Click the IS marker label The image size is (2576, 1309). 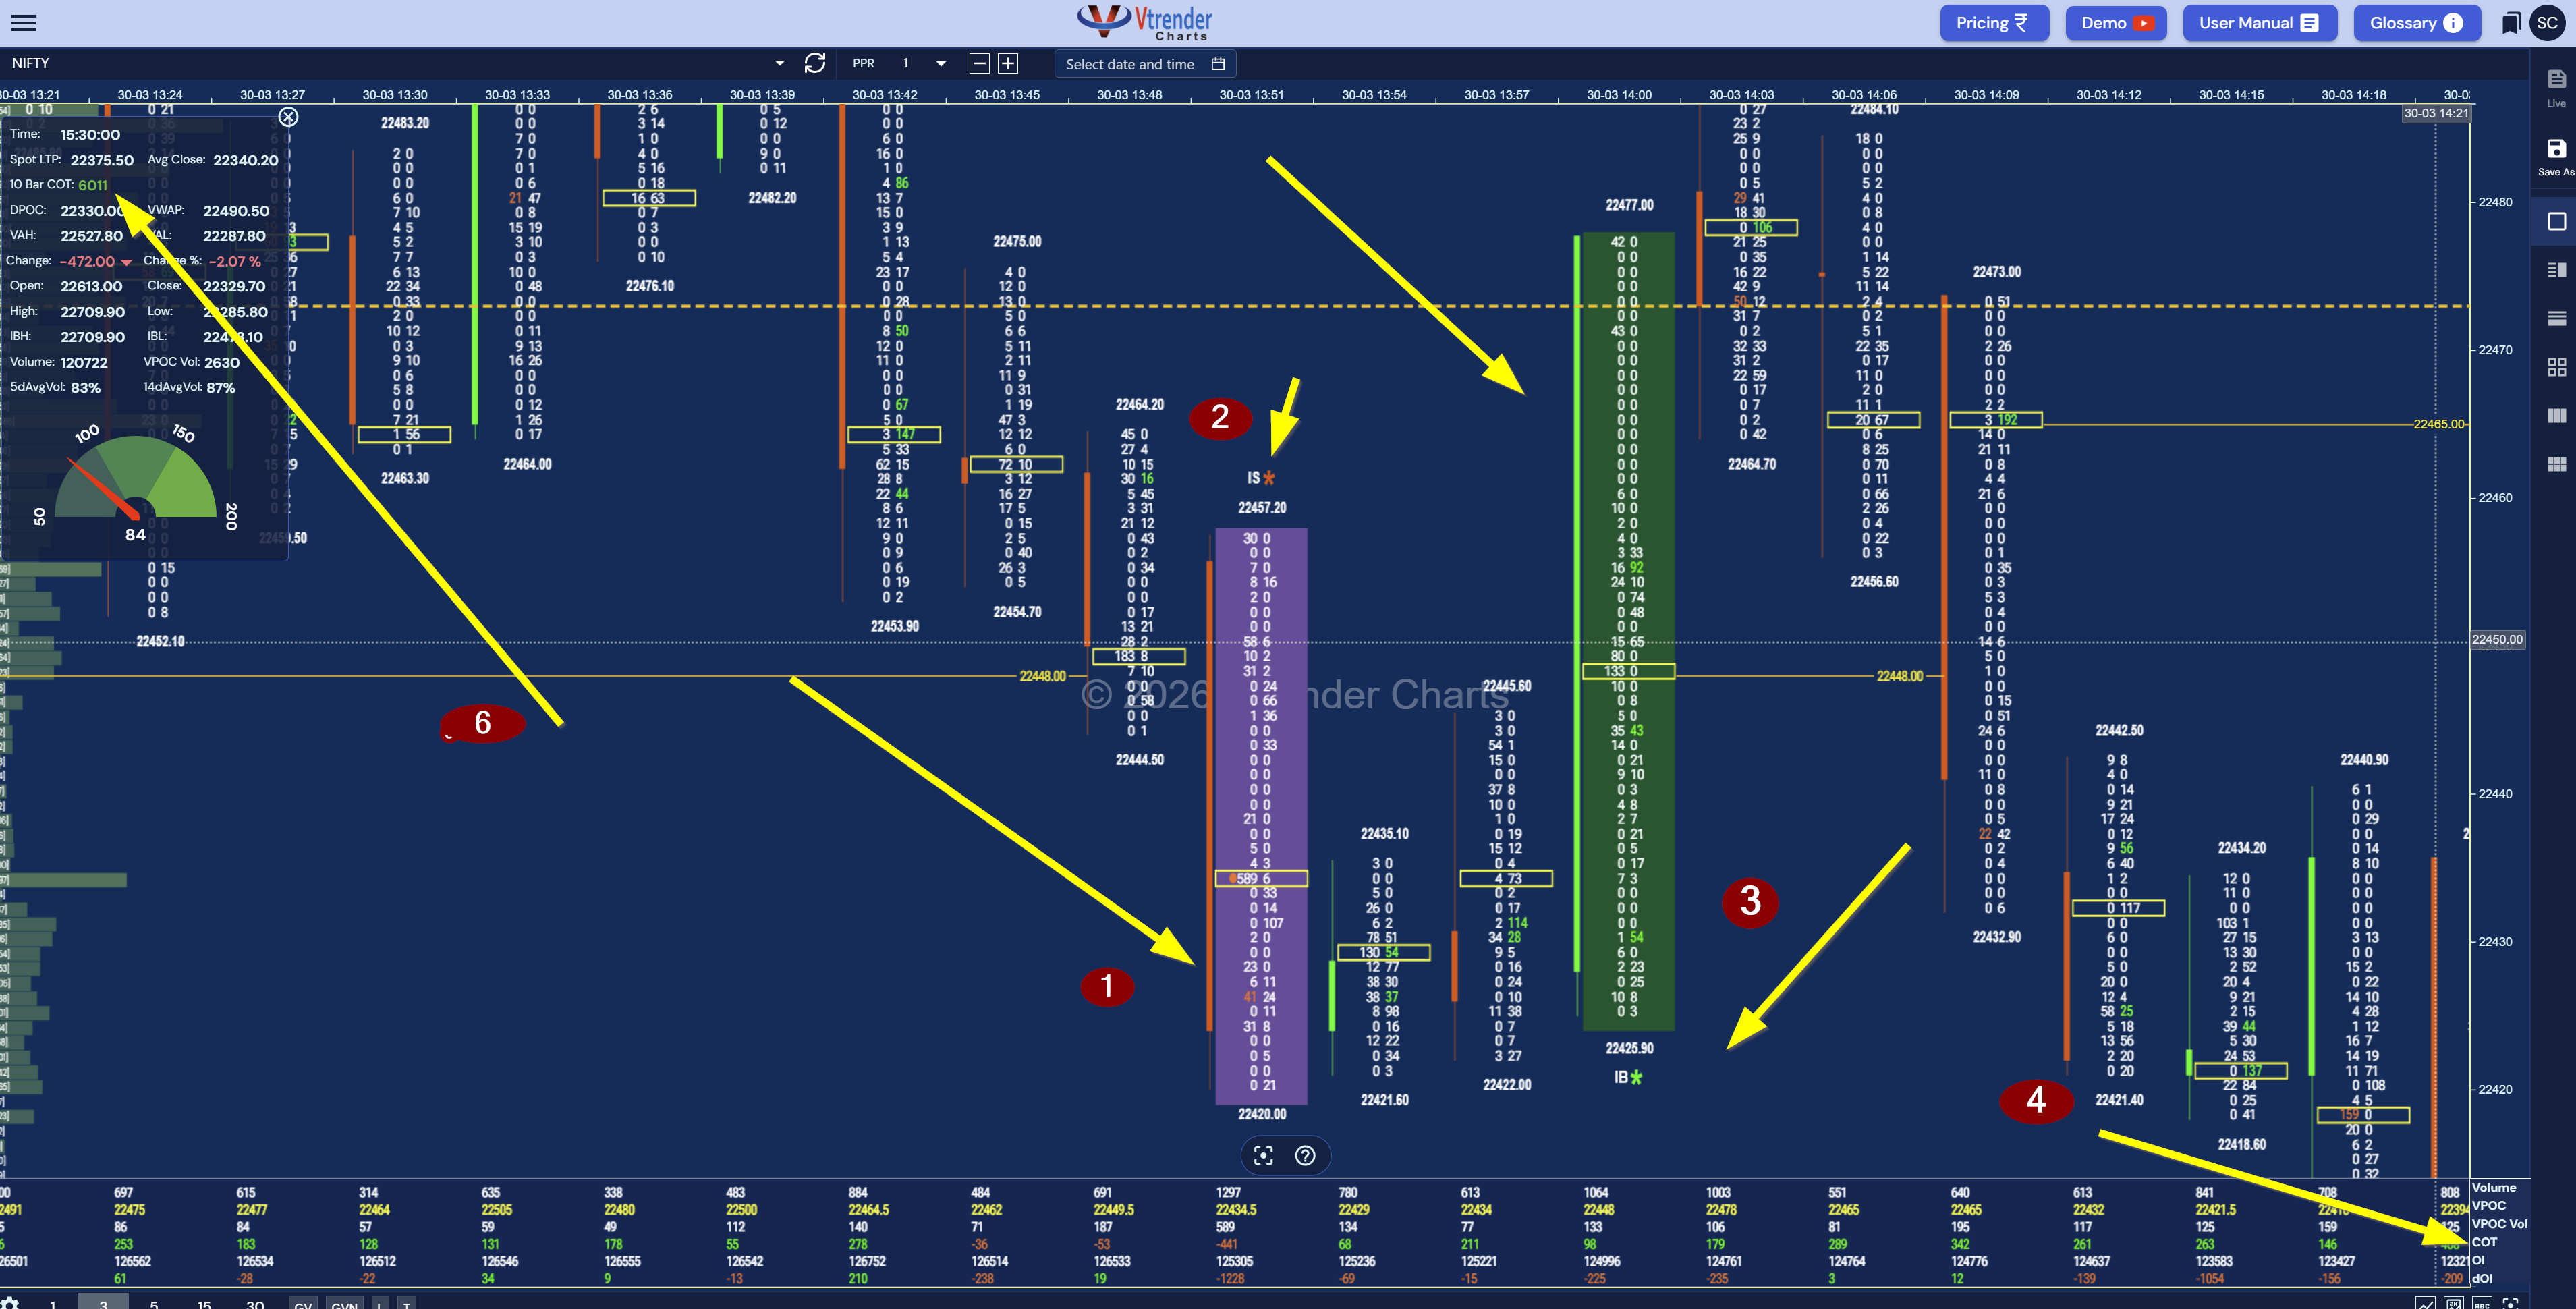click(x=1260, y=478)
